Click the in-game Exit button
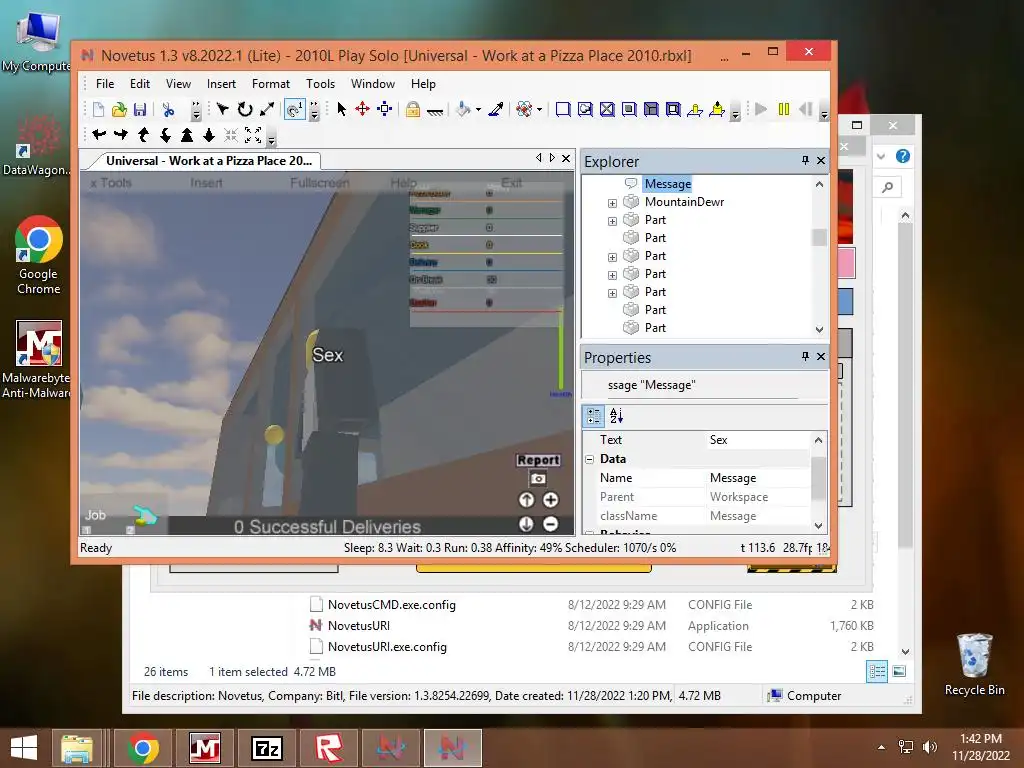 tap(511, 183)
